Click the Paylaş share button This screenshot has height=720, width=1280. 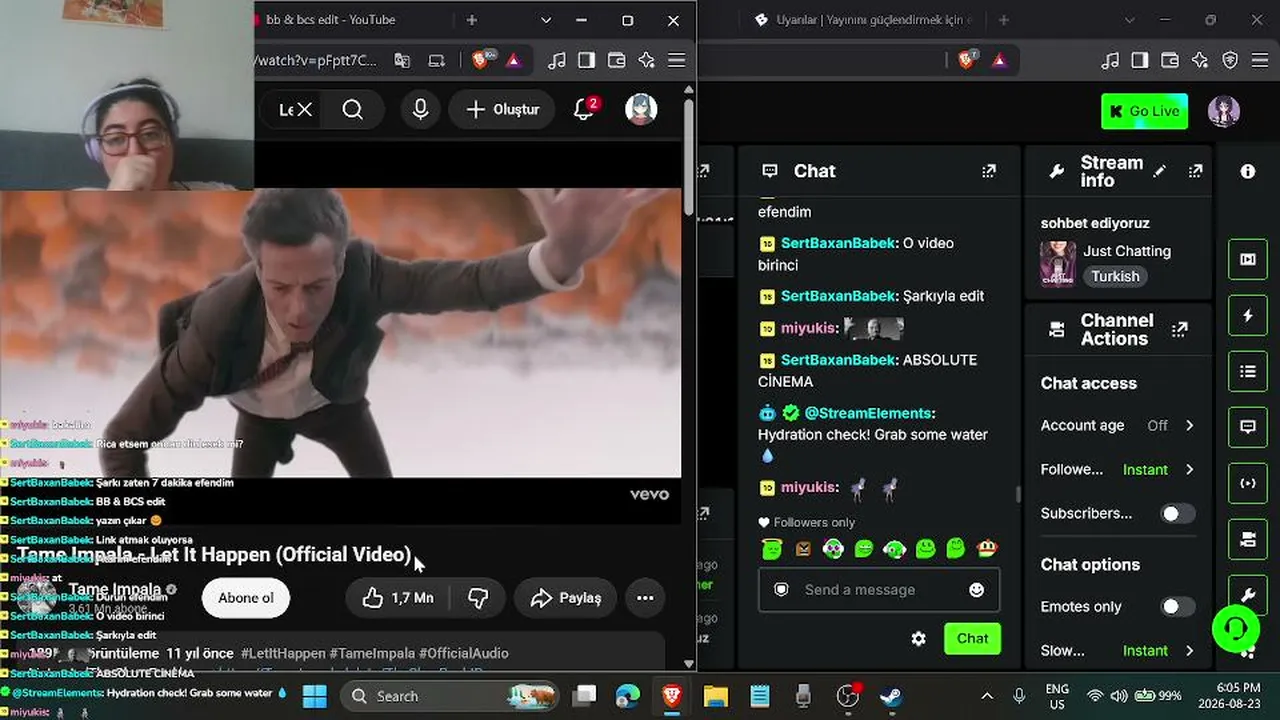pyautogui.click(x=566, y=598)
